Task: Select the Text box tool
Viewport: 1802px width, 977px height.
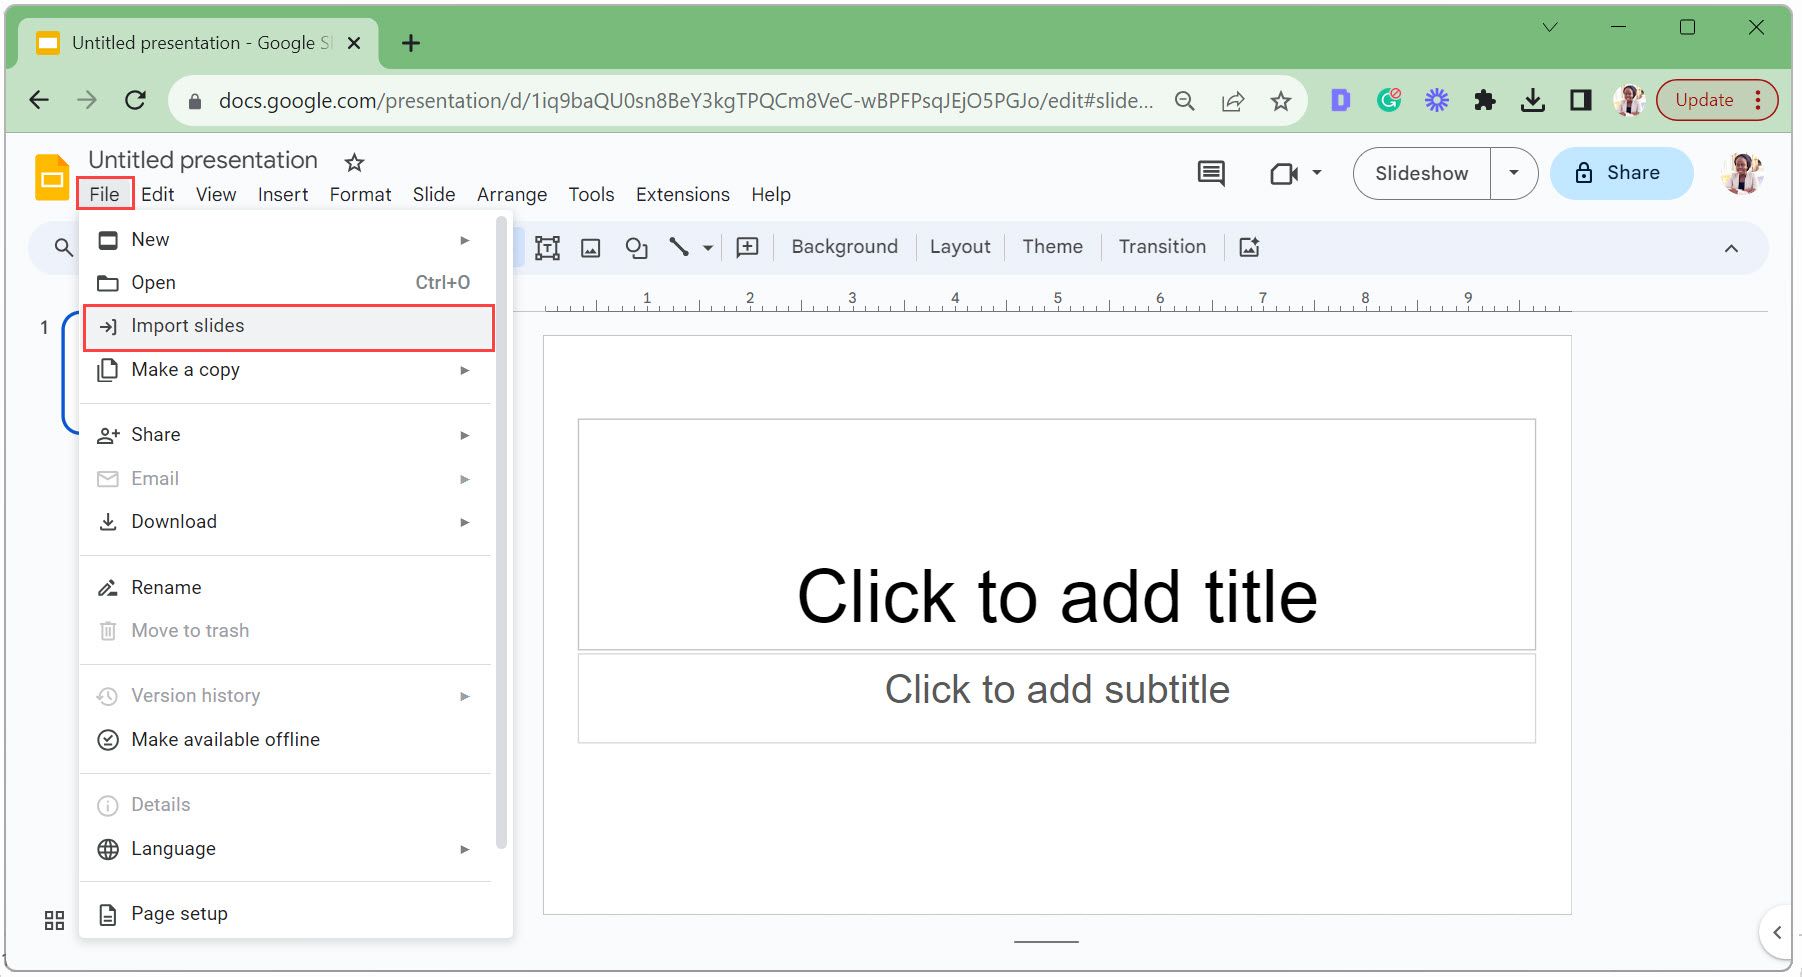Action: tap(547, 247)
